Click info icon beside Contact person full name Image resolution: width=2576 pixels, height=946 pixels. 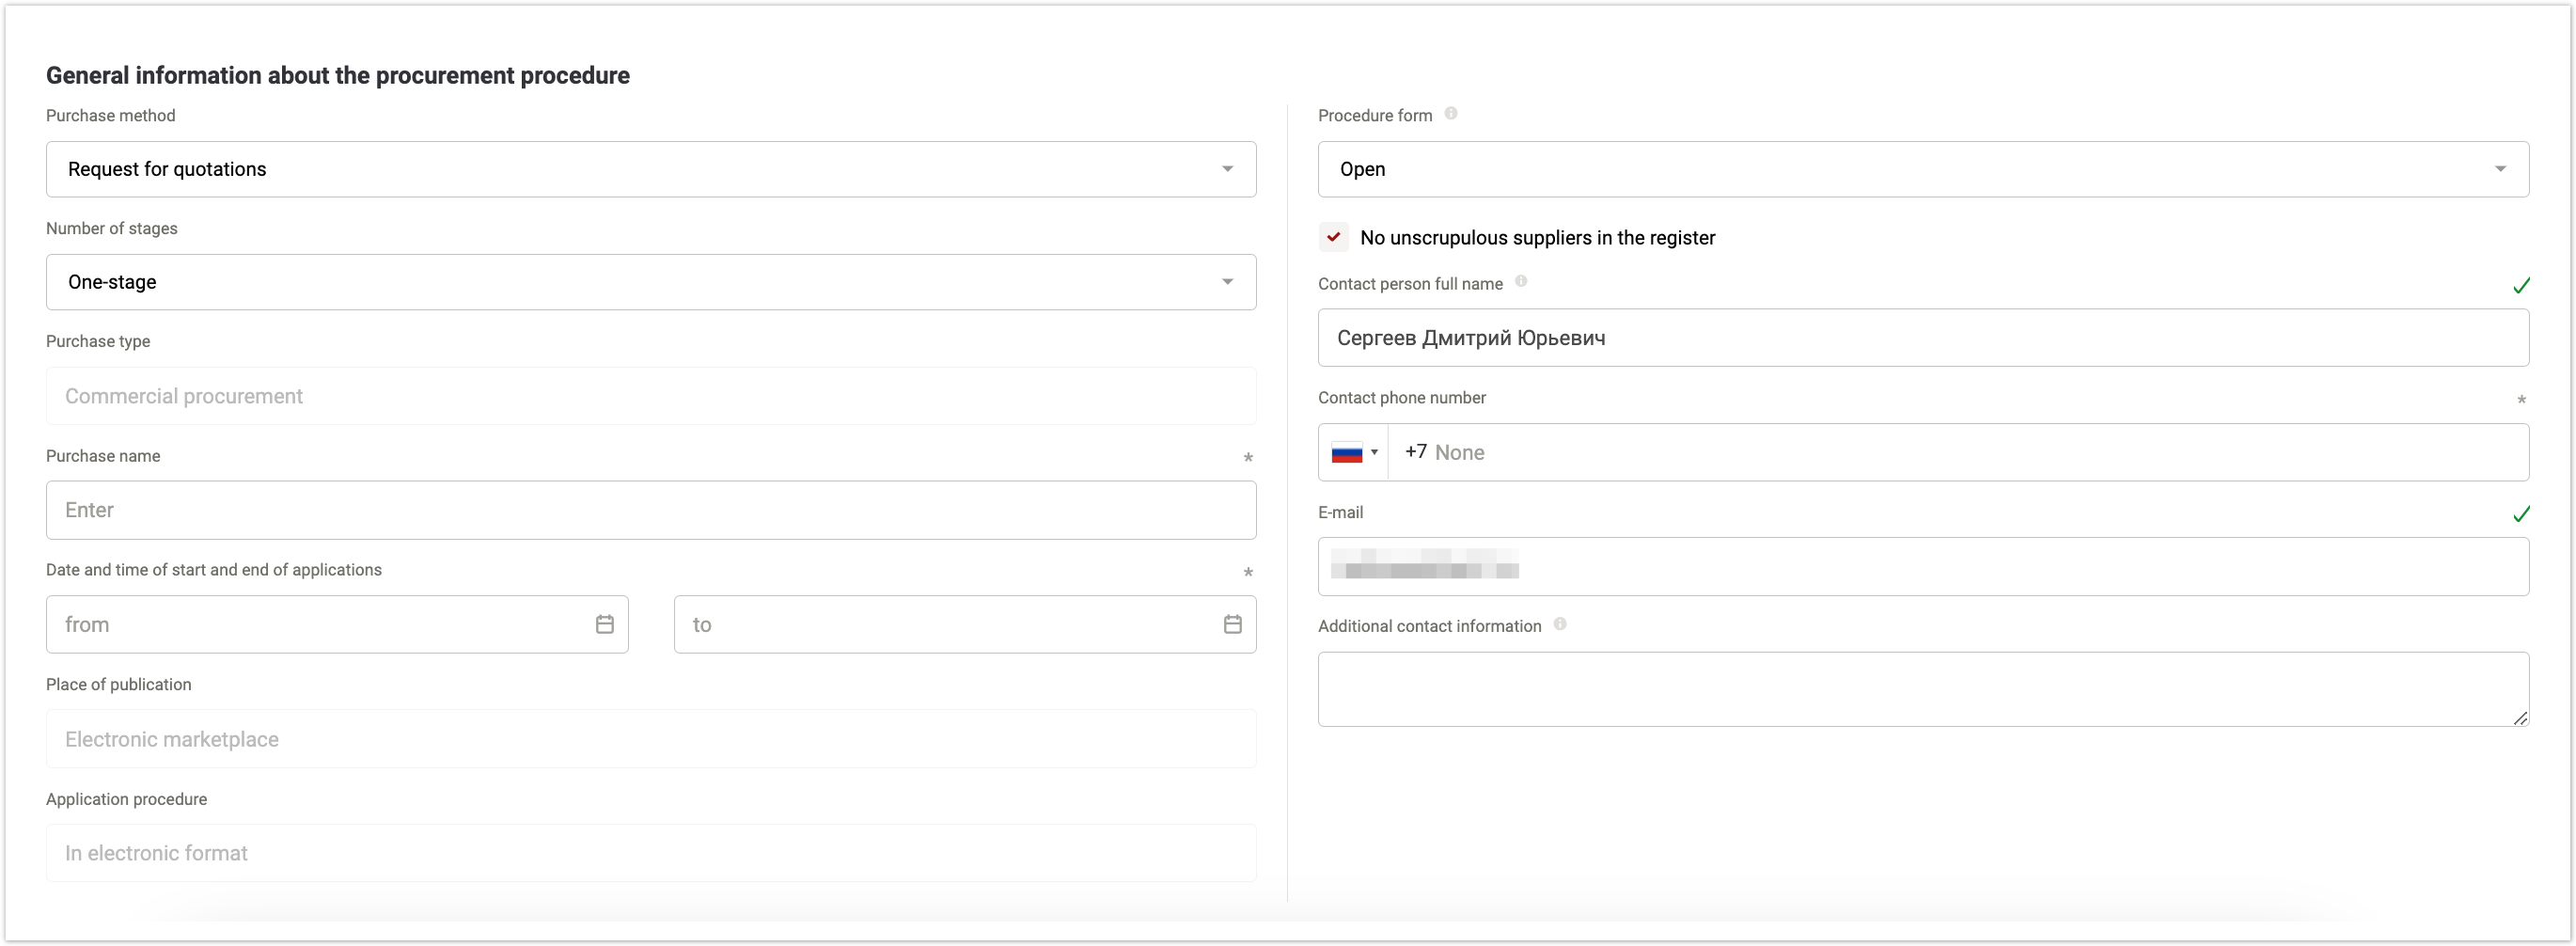(1520, 282)
